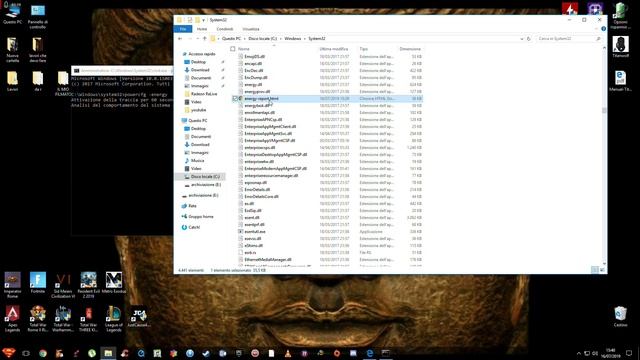
Task: Open Chrome from the taskbar
Action: (43, 353)
